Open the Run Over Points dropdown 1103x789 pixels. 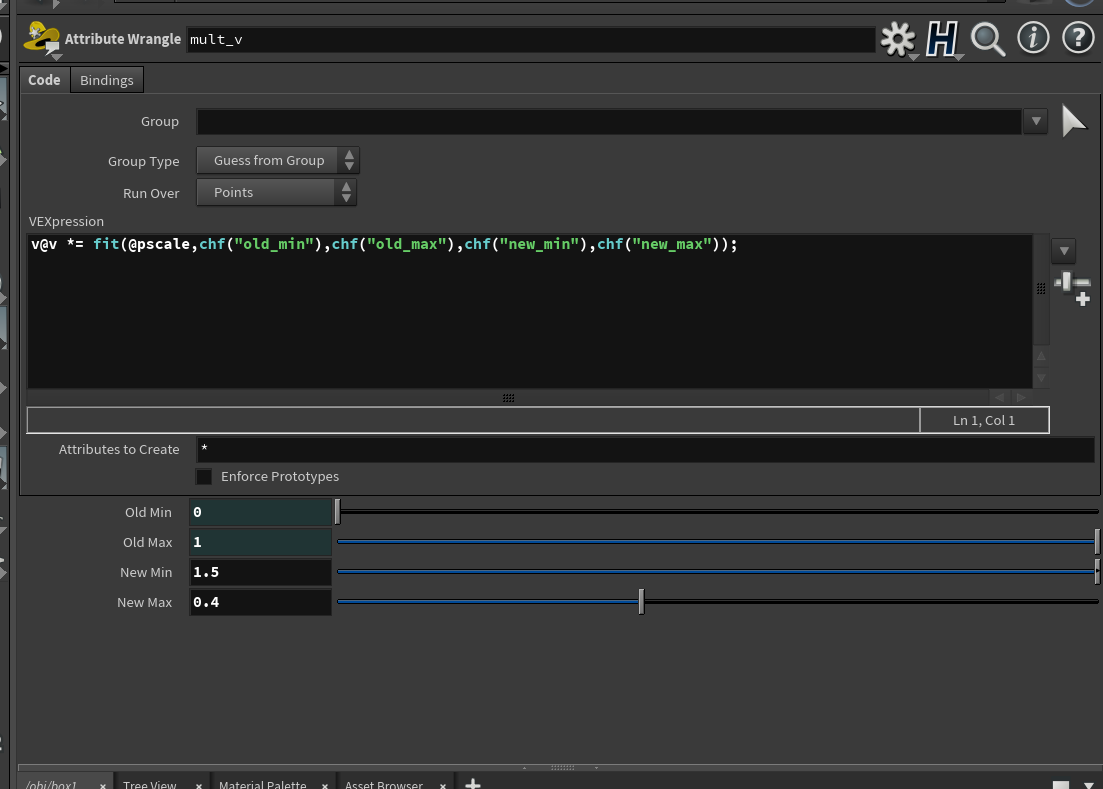coord(276,193)
